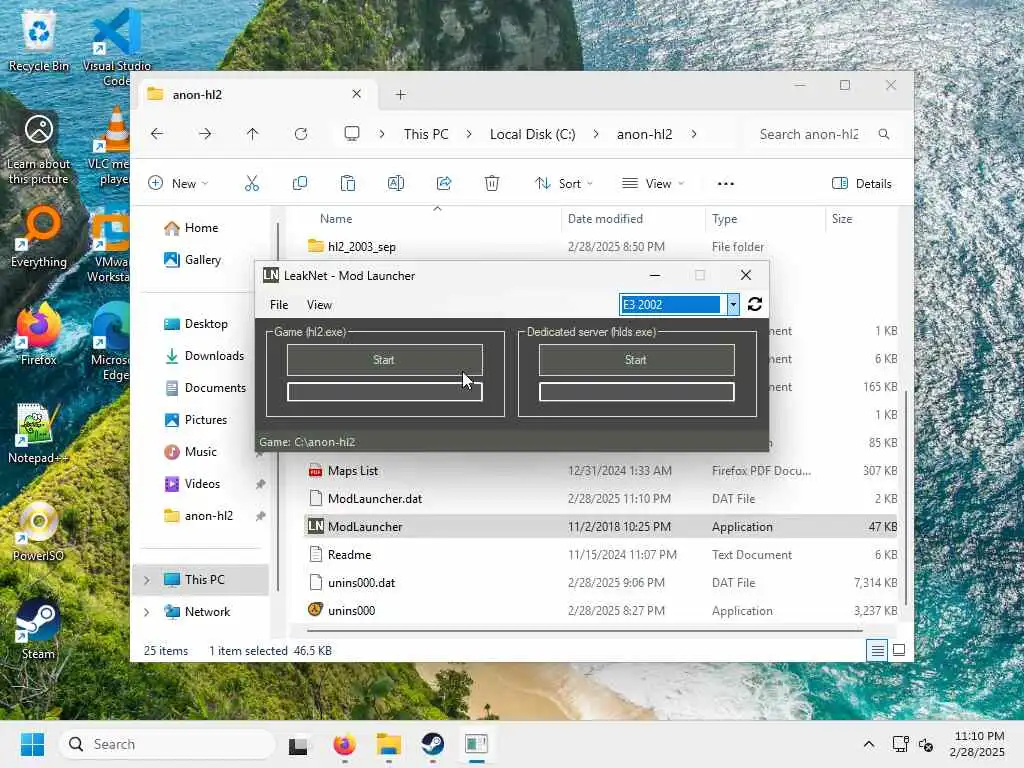Select the anon-hl2 Explorer tab
Viewport: 1024px width, 768px height.
tap(258, 95)
